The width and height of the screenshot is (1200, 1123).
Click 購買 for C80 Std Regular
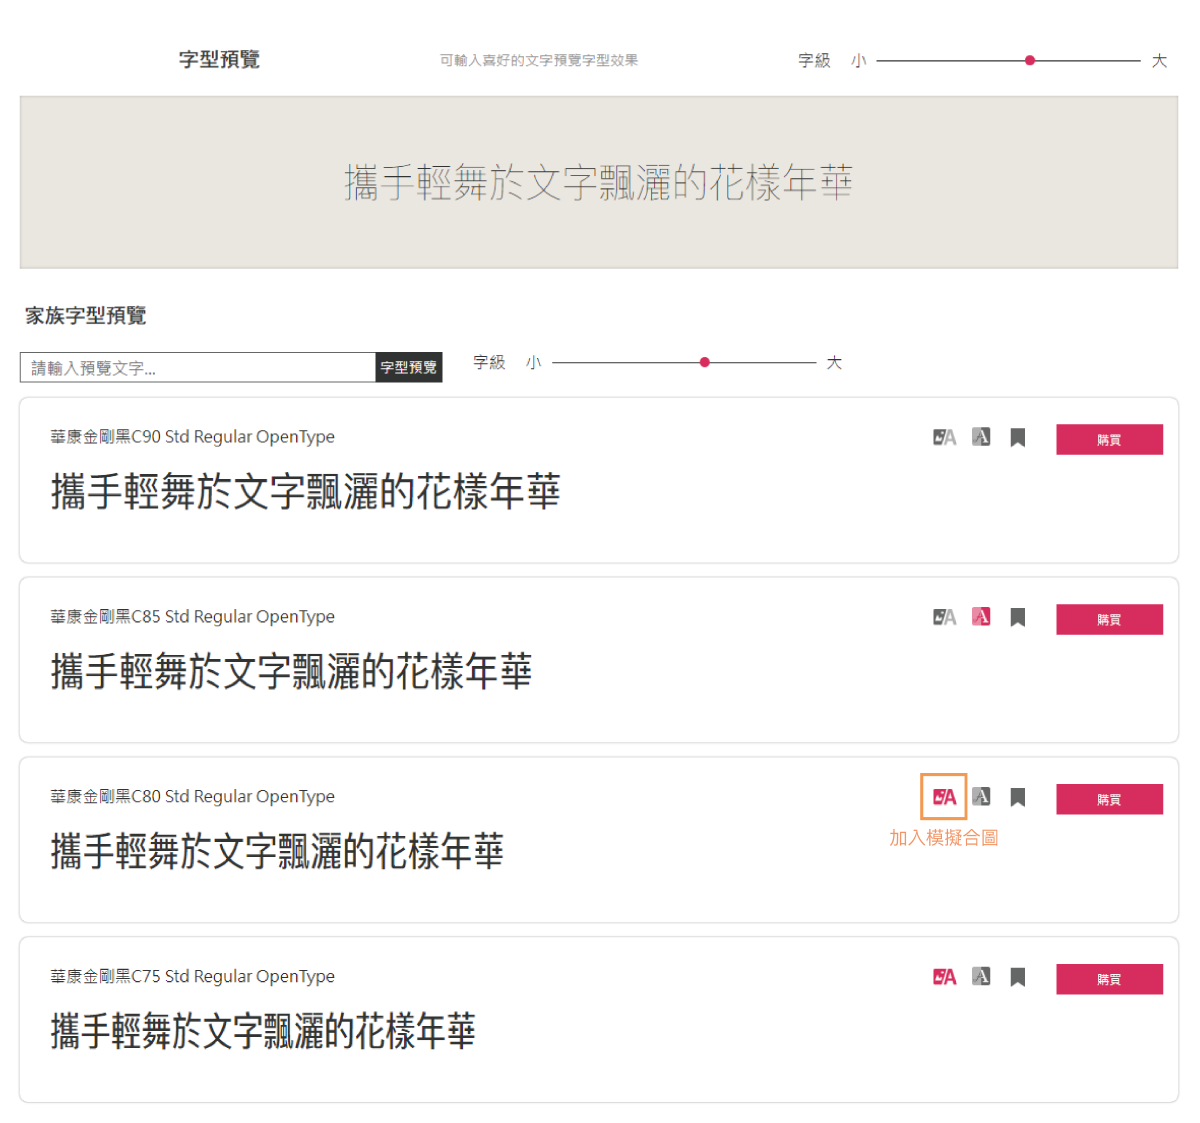point(1109,799)
